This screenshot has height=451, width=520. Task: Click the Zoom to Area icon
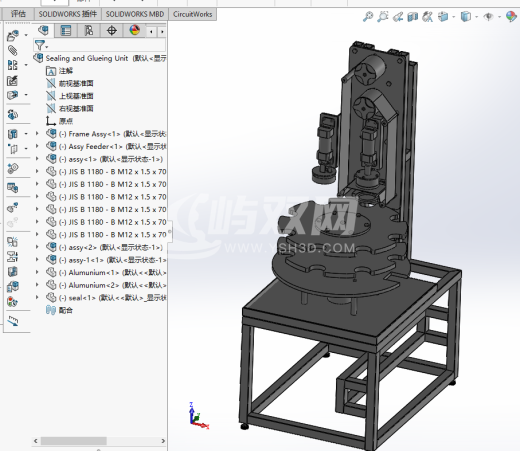(383, 16)
